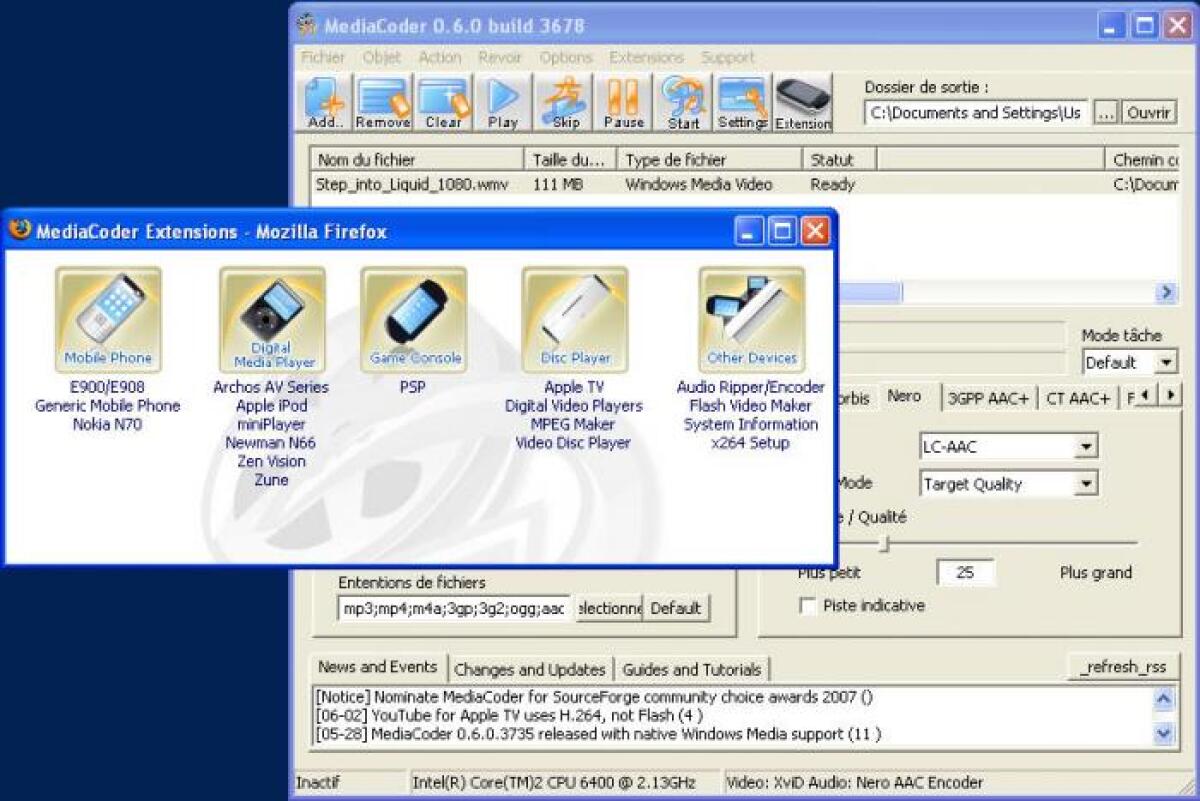This screenshot has height=801, width=1200.
Task: Open the Mobile Phone extension icon
Action: point(108,317)
